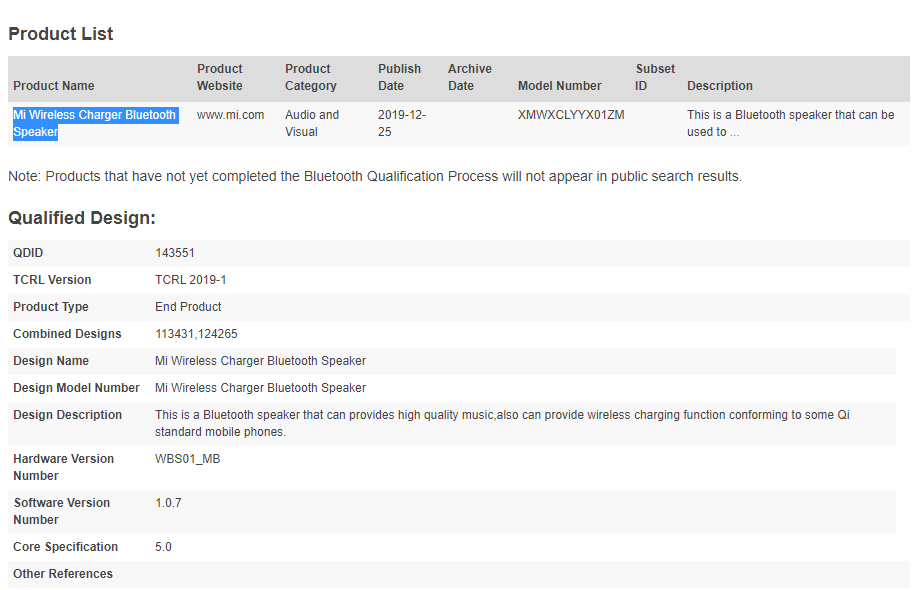Select the Audio and Visual category cell
Image resolution: width=917 pixels, height=590 pixels.
(312, 123)
